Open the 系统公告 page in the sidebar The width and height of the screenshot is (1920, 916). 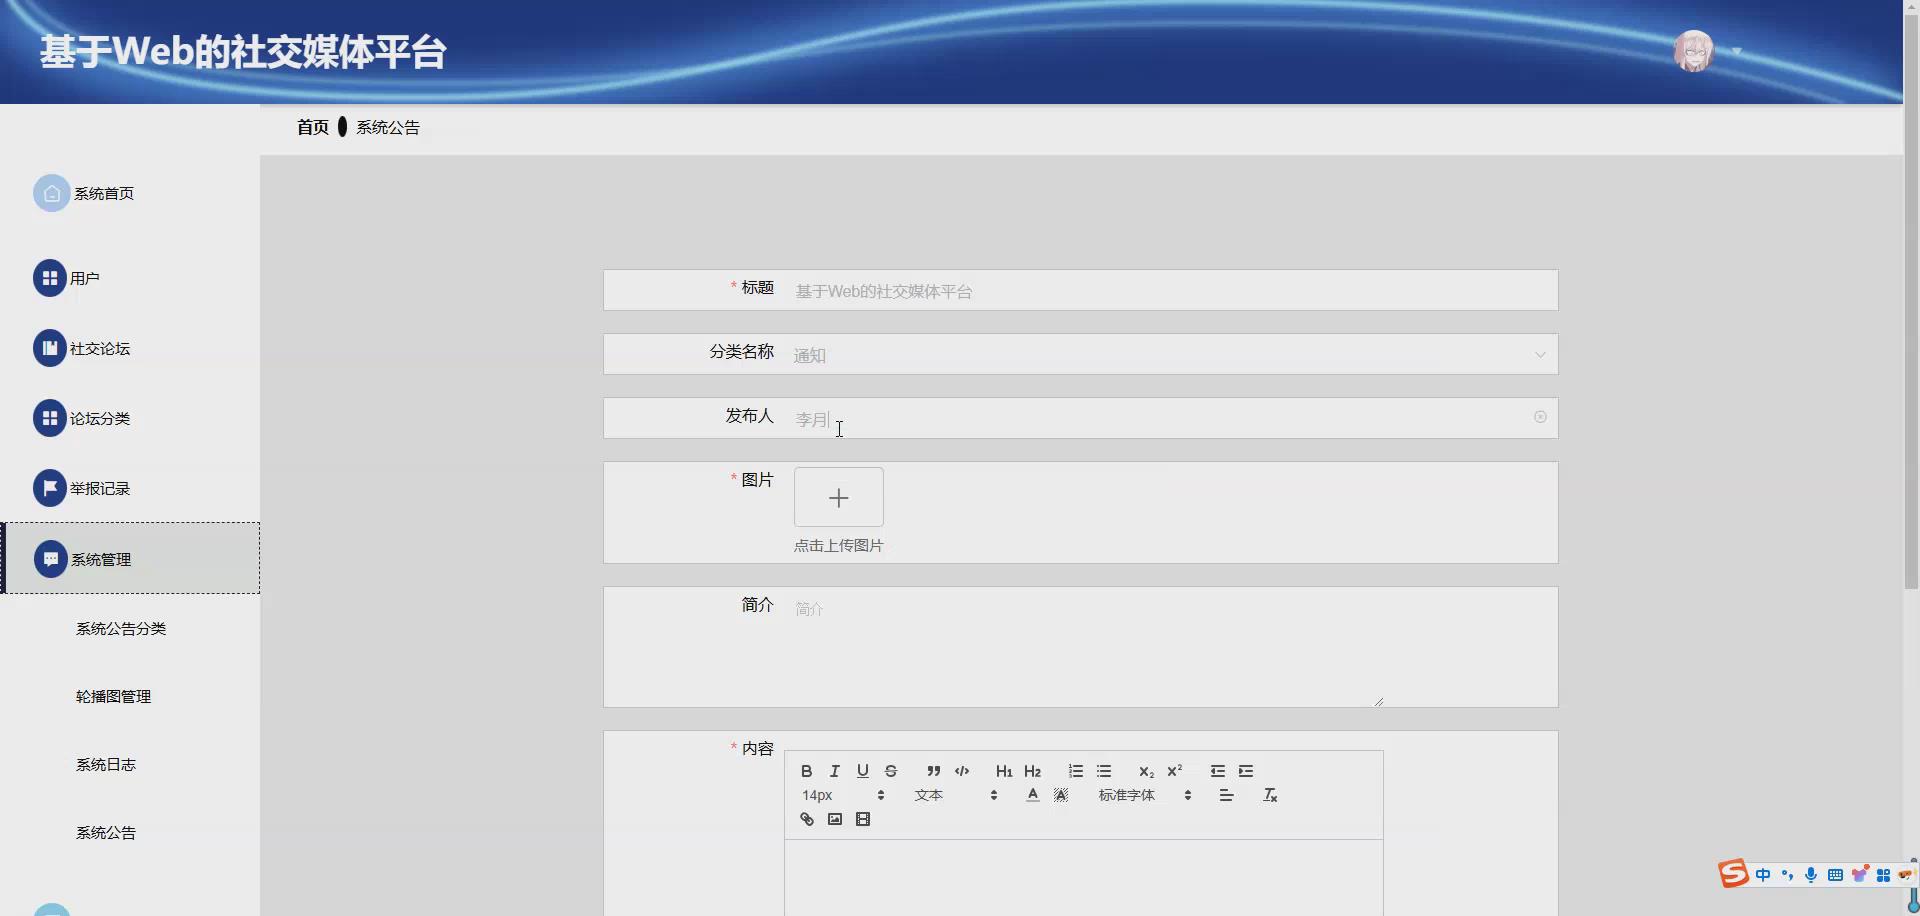pos(105,832)
